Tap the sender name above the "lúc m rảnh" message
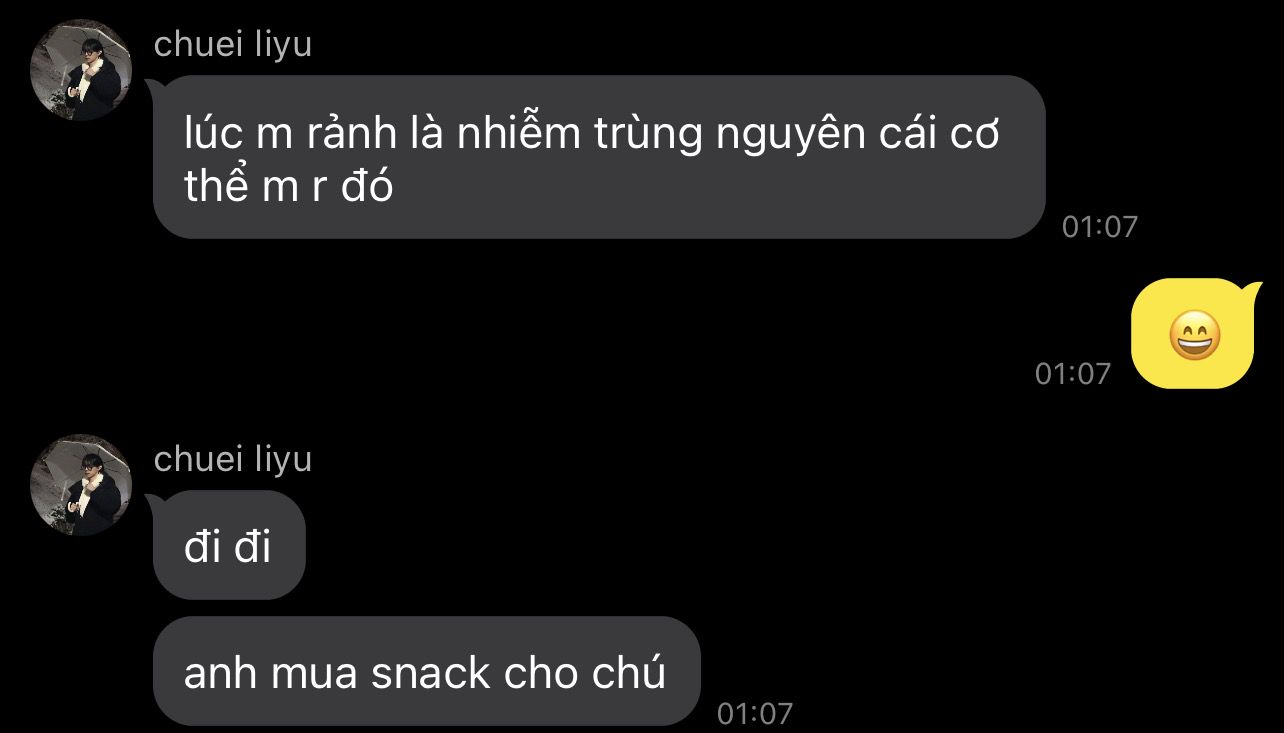The height and width of the screenshot is (733, 1284). tap(233, 44)
